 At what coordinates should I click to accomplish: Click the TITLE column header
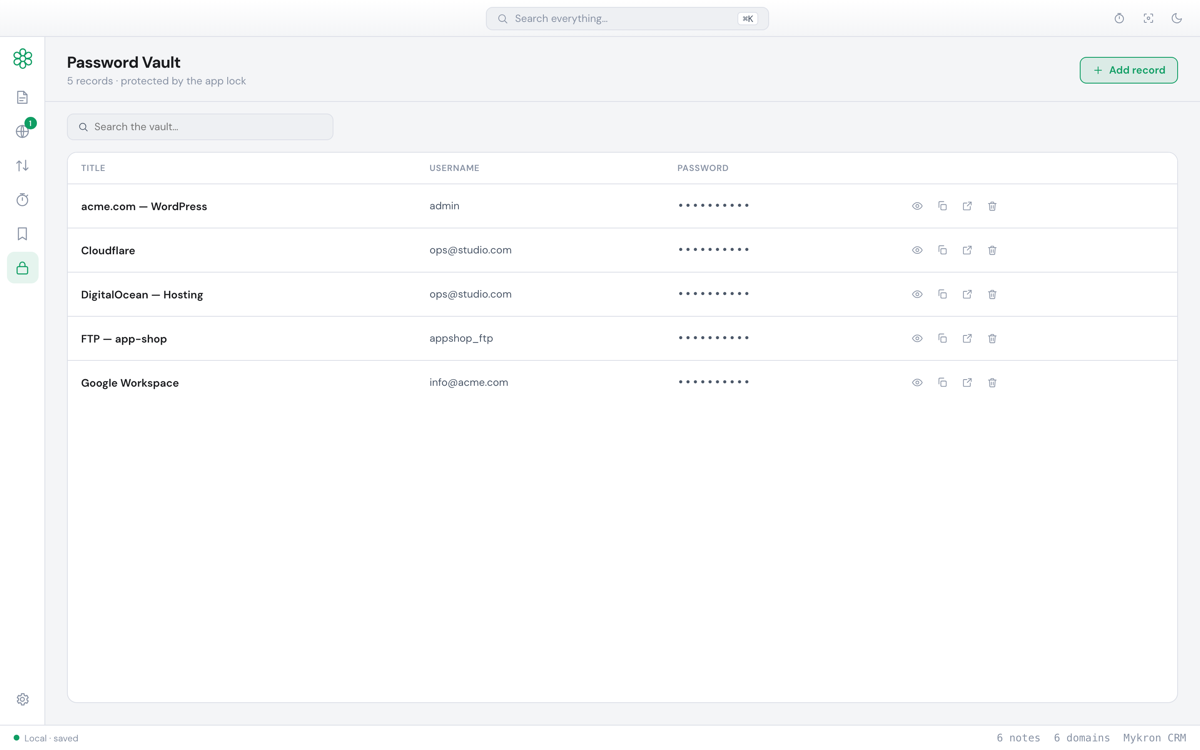pyautogui.click(x=93, y=168)
